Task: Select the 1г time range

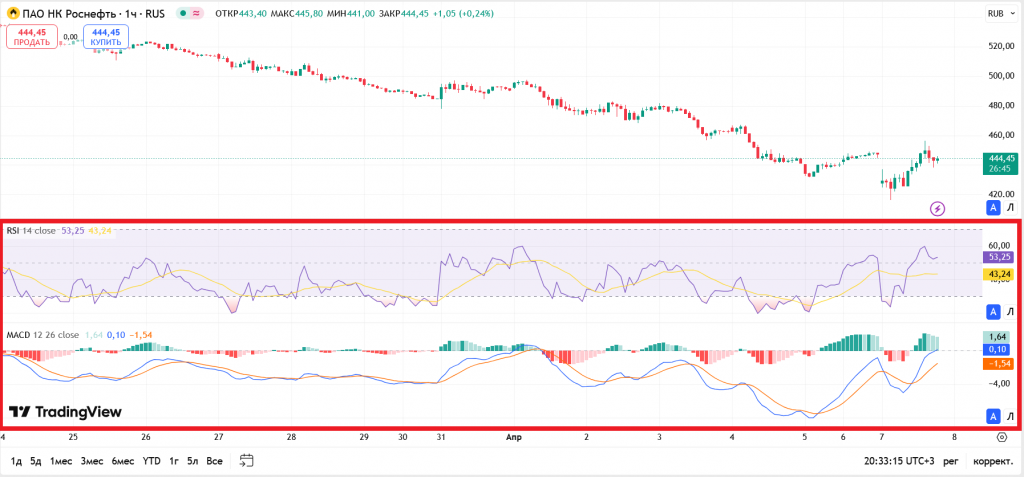Action: pos(174,461)
